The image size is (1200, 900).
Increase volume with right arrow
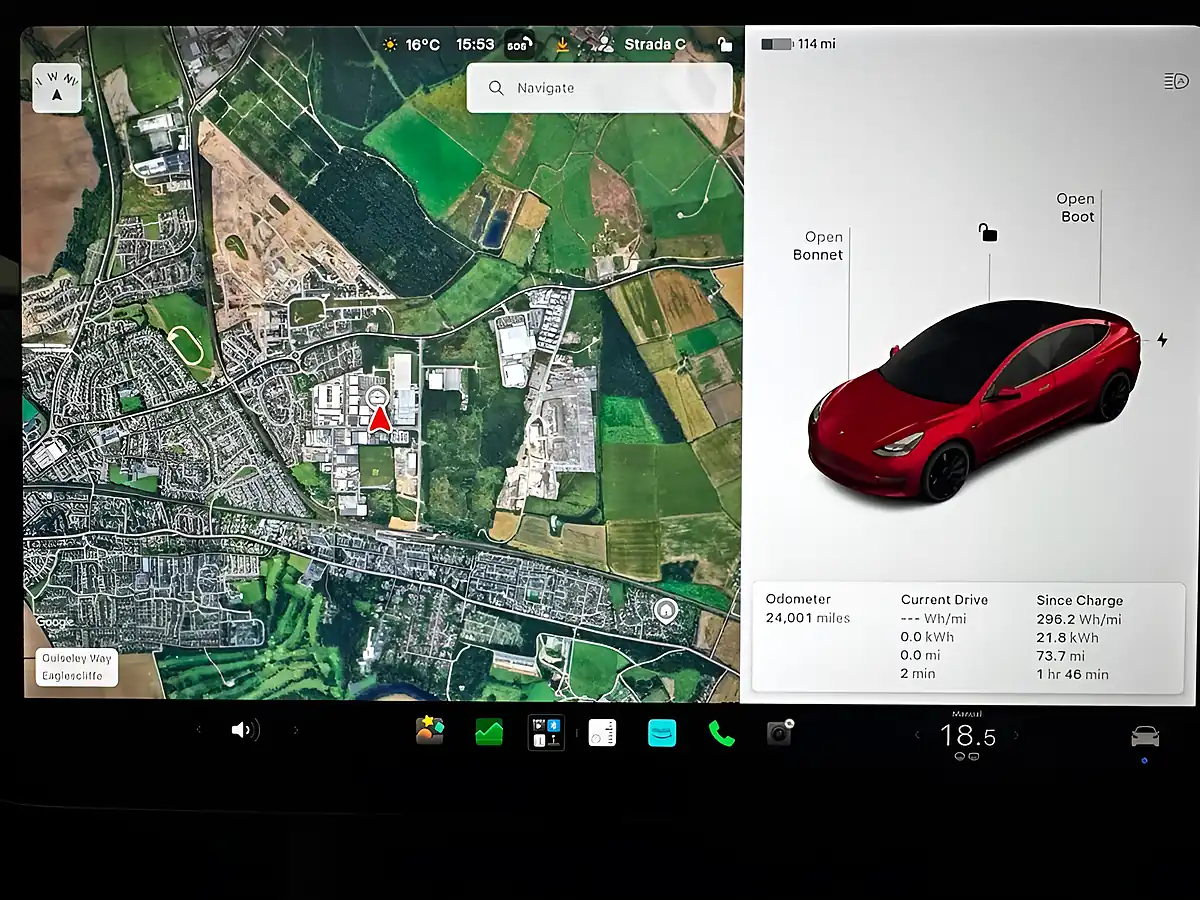click(295, 730)
